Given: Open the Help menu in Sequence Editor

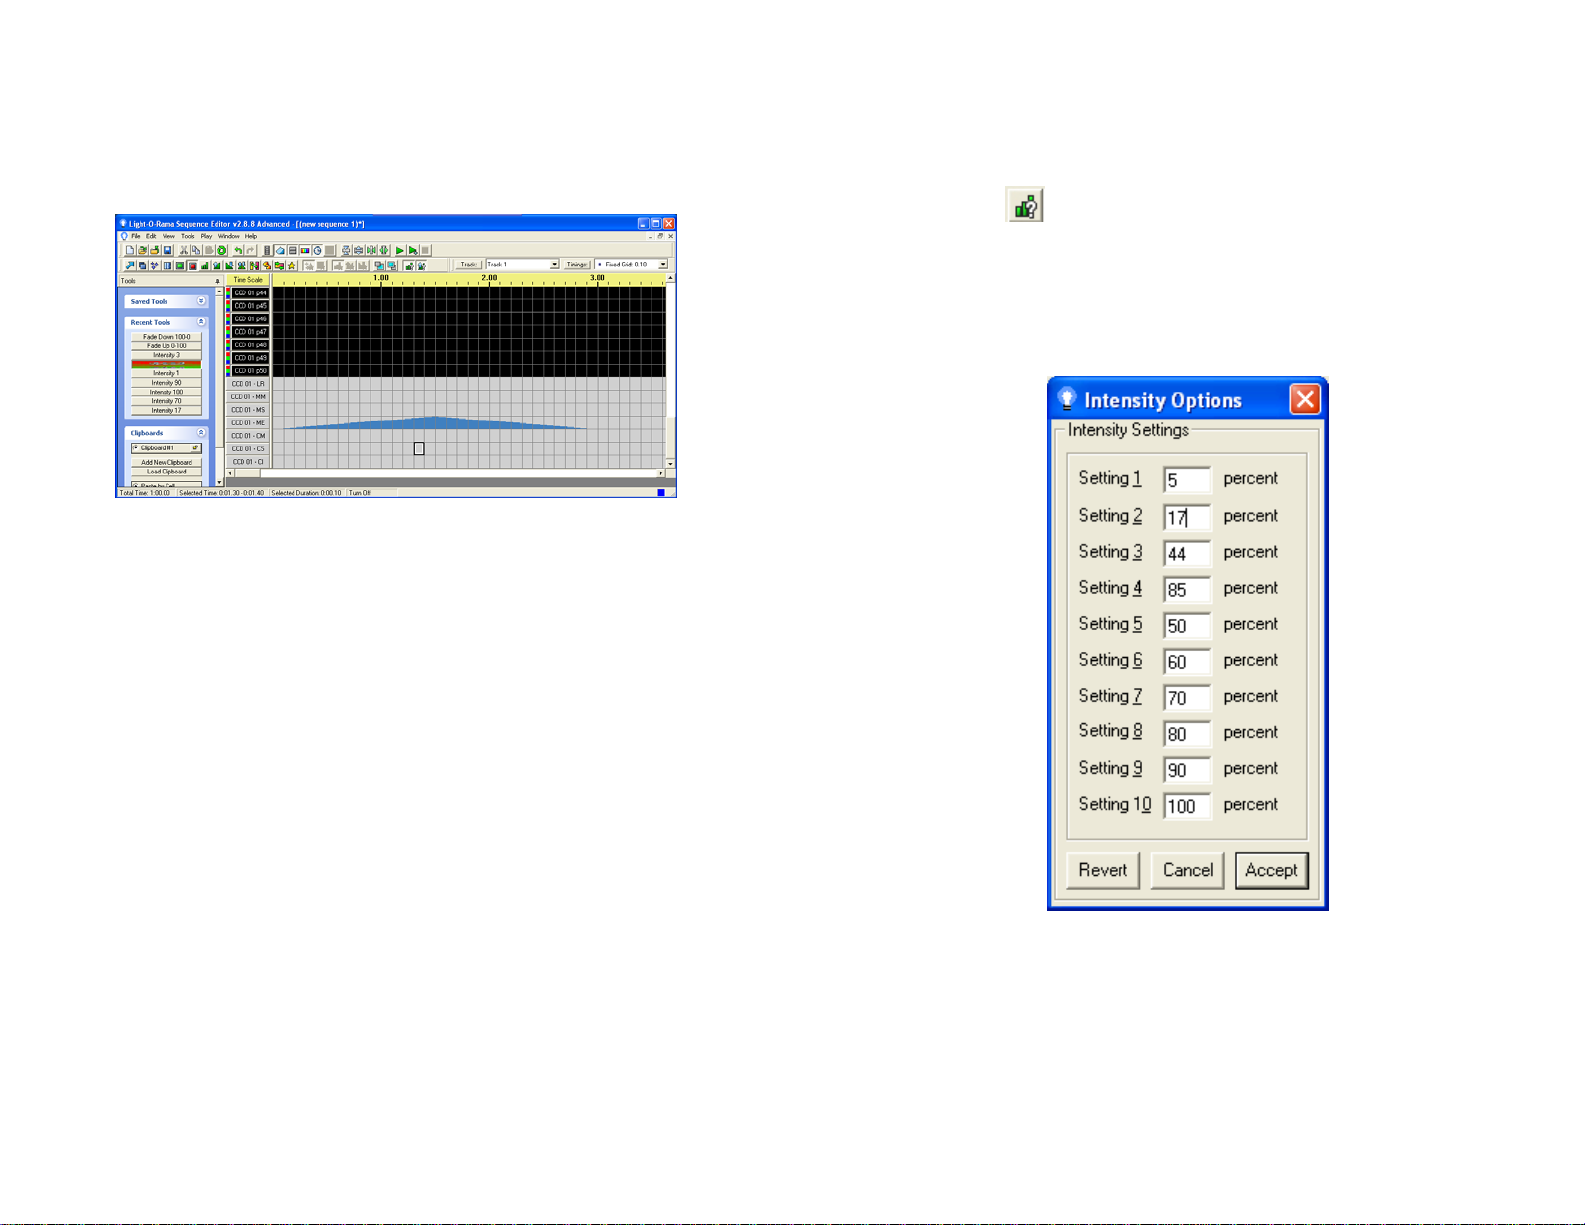Looking at the screenshot, I should 251,236.
